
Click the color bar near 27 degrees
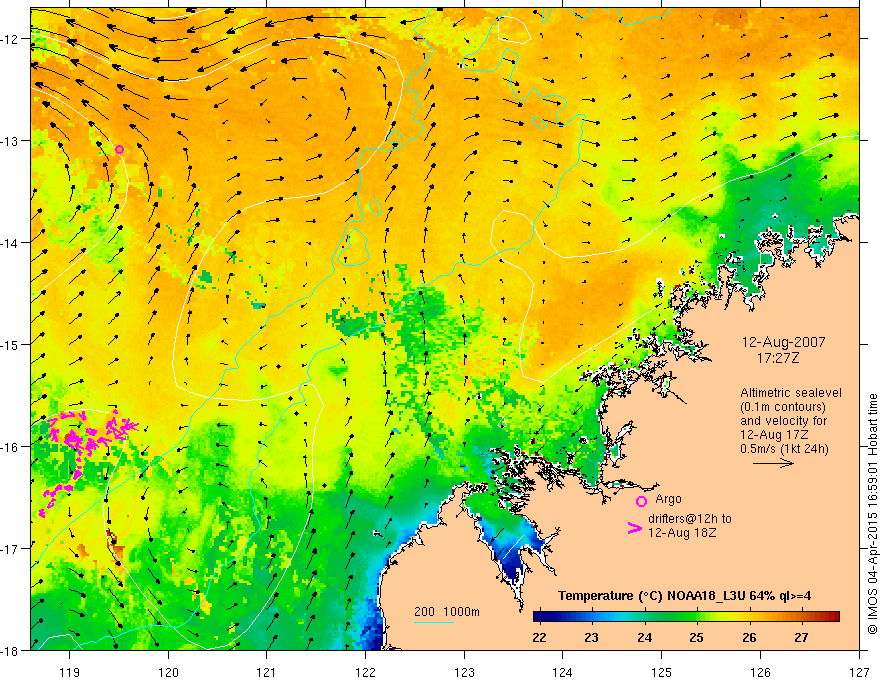tap(801, 616)
